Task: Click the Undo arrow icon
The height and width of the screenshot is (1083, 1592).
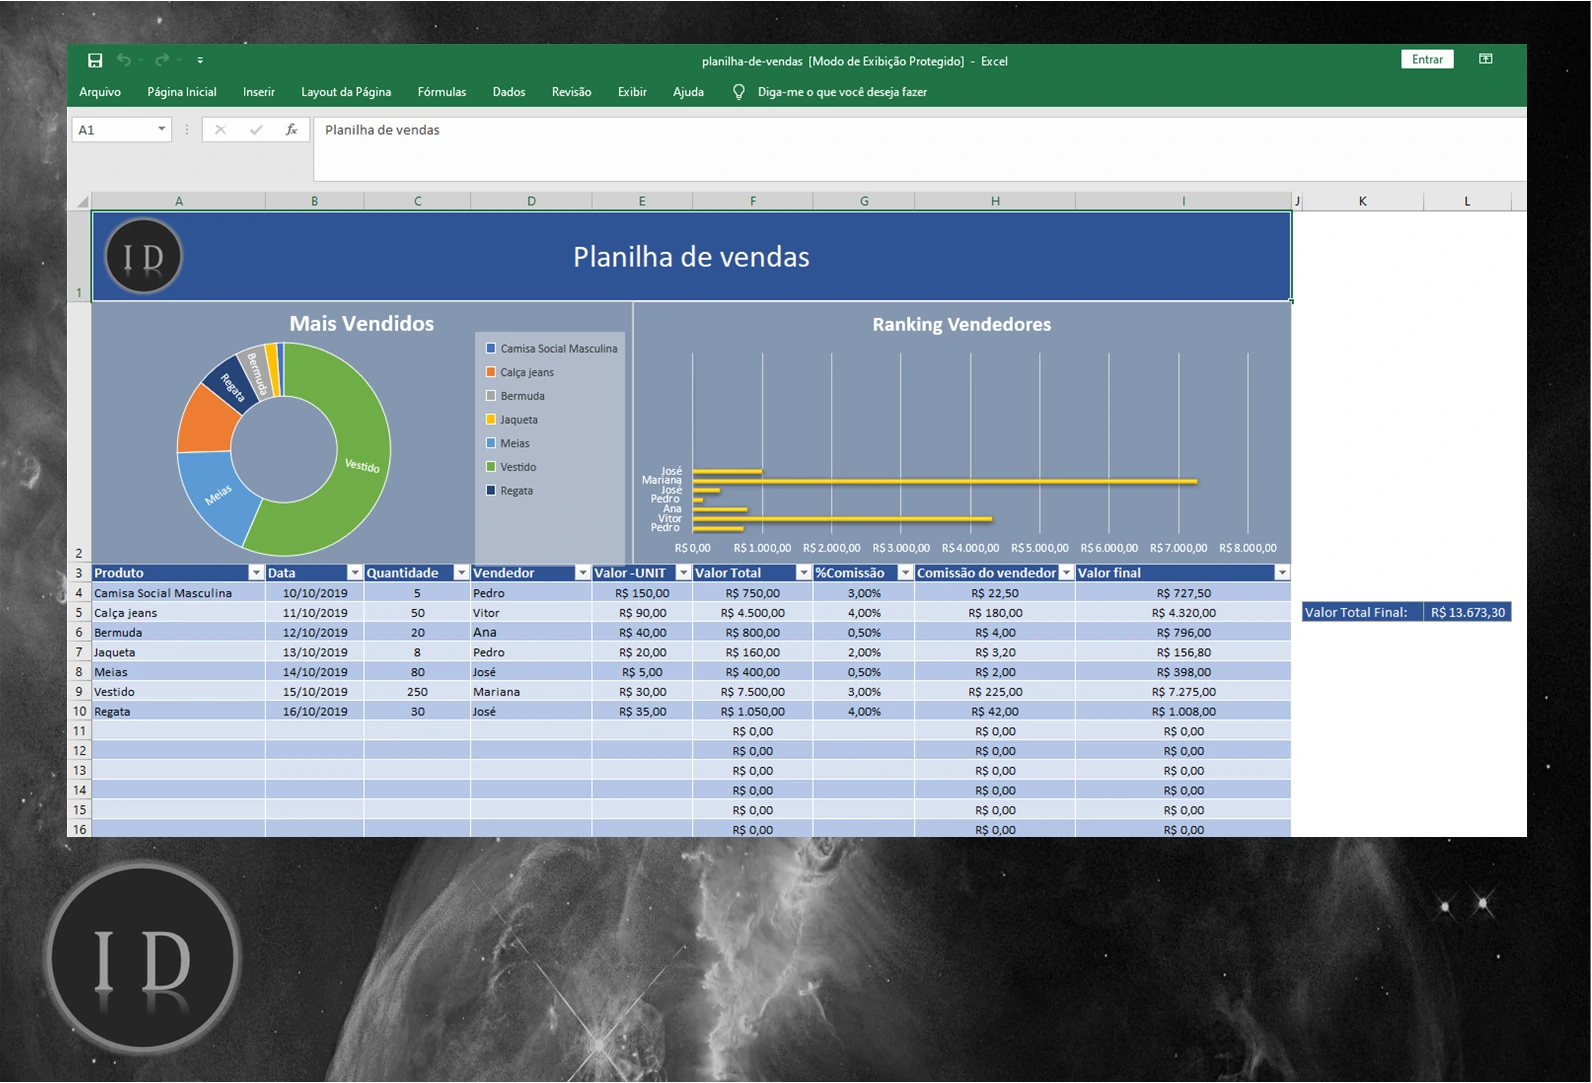Action: [123, 61]
